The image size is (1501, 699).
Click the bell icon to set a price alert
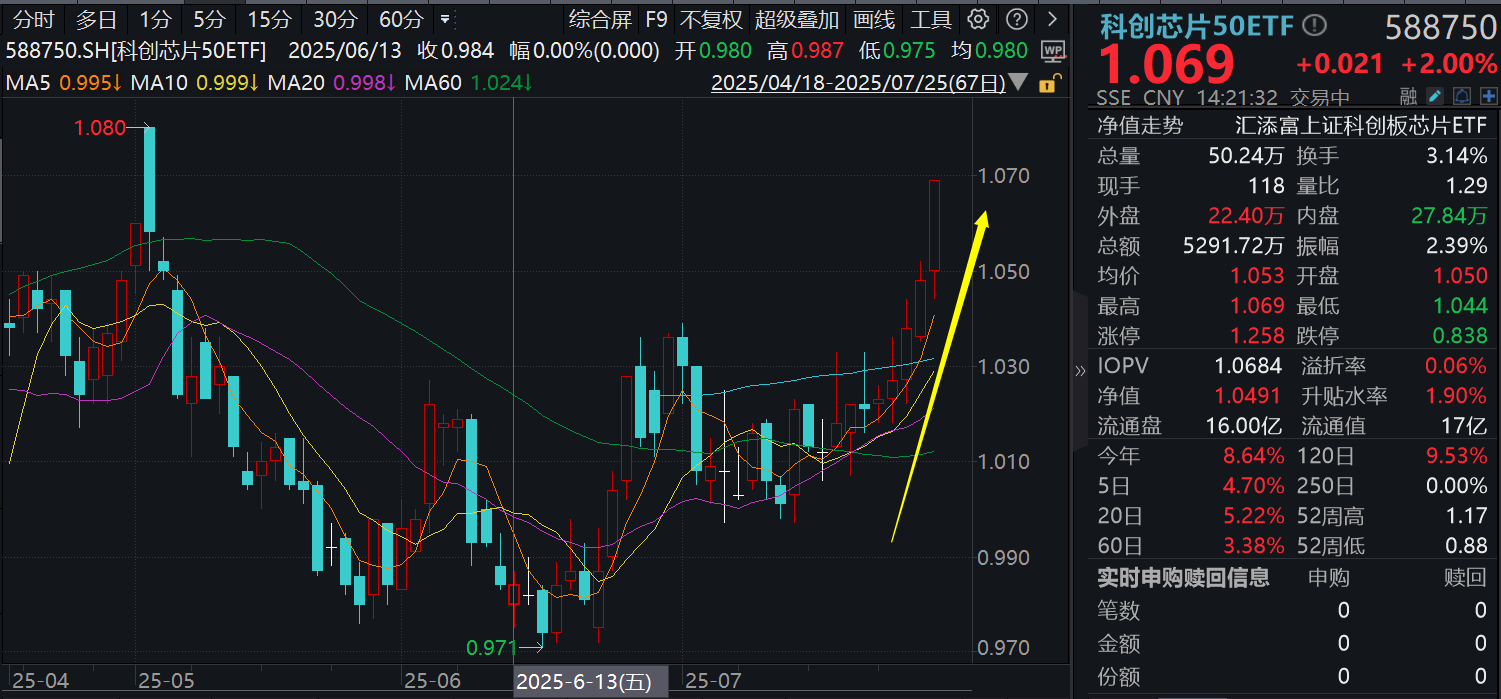(x=1462, y=95)
